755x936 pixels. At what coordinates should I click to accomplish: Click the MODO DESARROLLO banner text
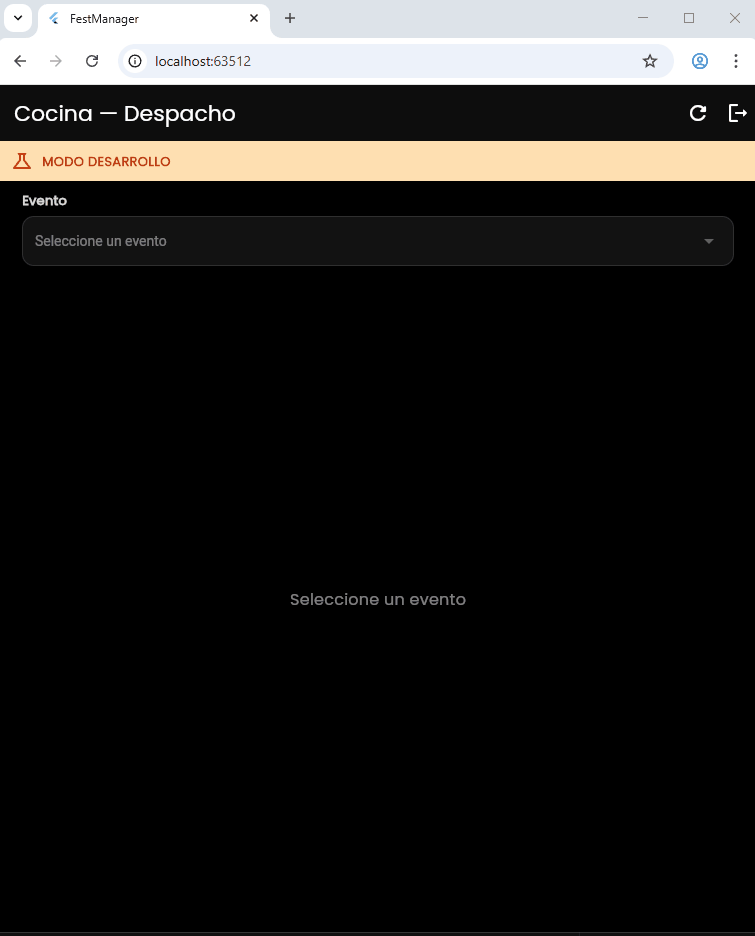pyautogui.click(x=106, y=162)
